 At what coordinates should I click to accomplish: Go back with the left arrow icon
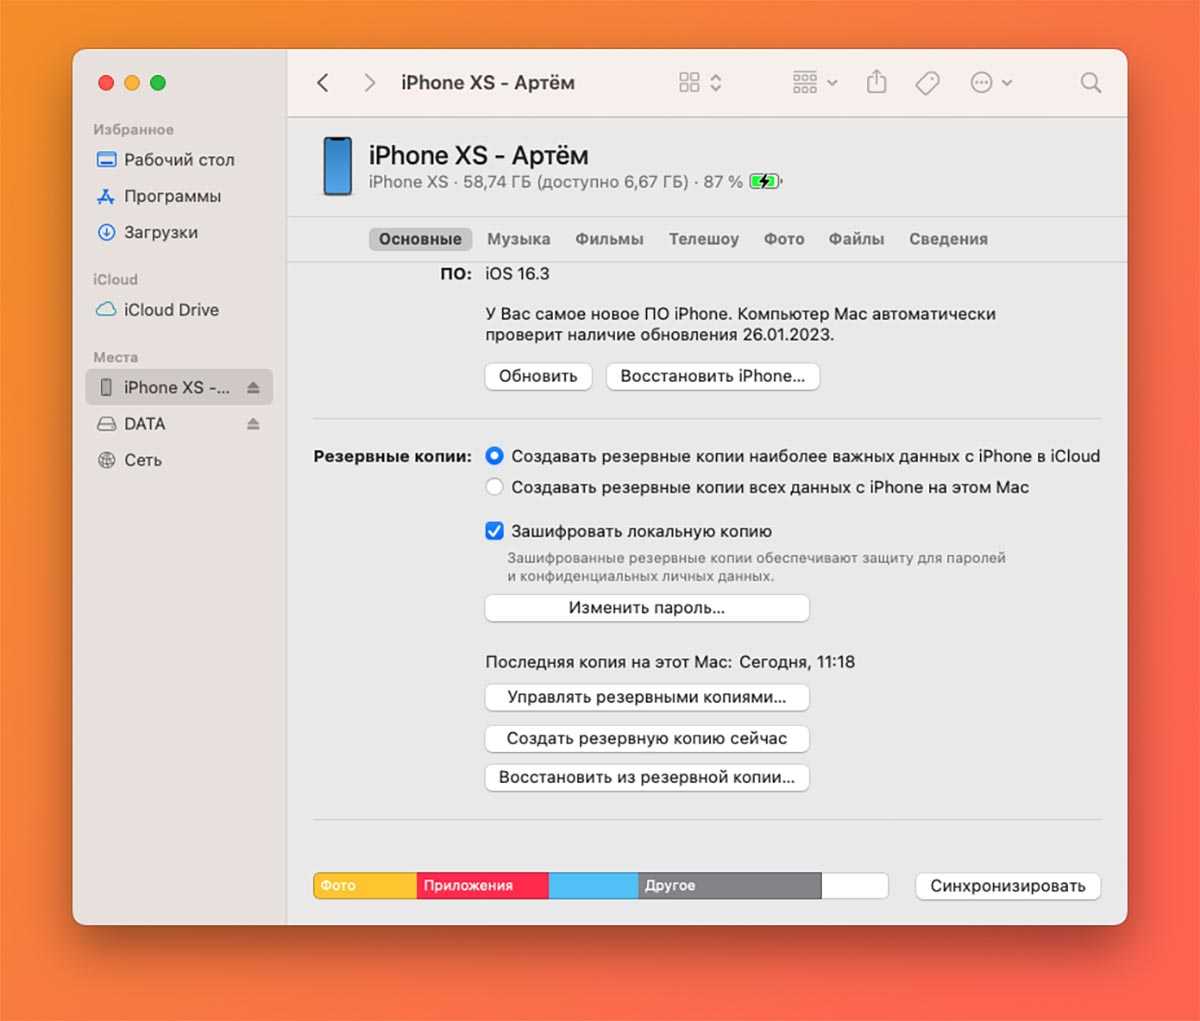tap(323, 83)
